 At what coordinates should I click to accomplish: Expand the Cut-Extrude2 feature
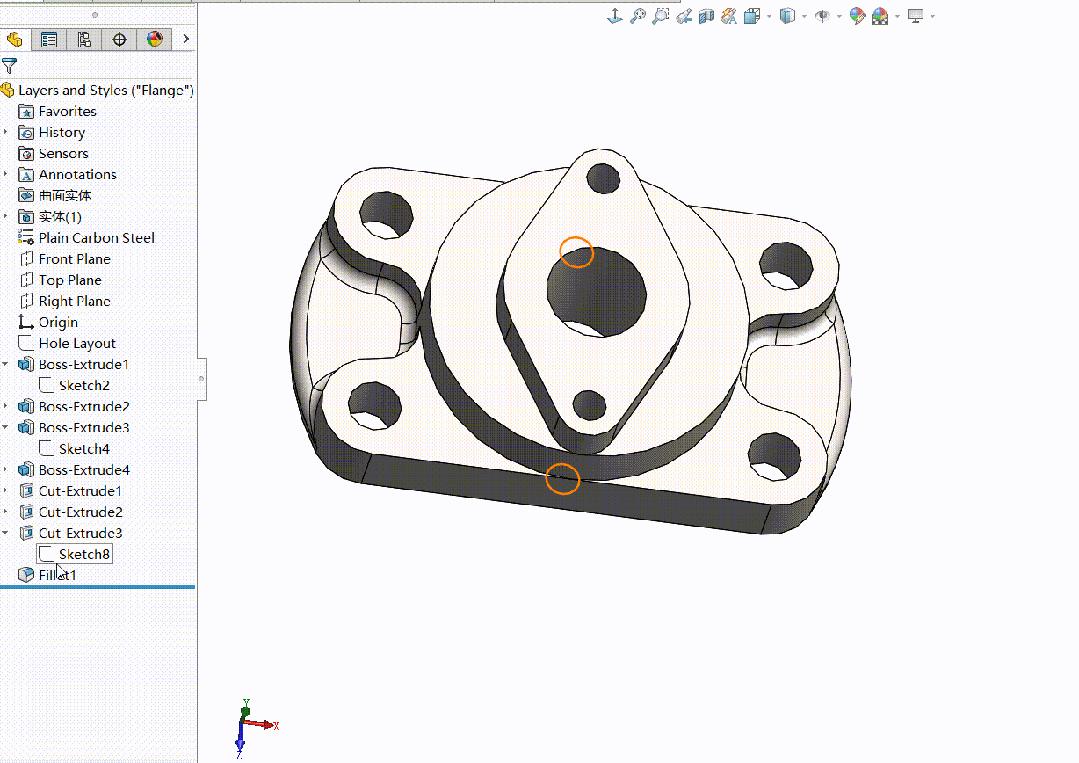[x=6, y=511]
